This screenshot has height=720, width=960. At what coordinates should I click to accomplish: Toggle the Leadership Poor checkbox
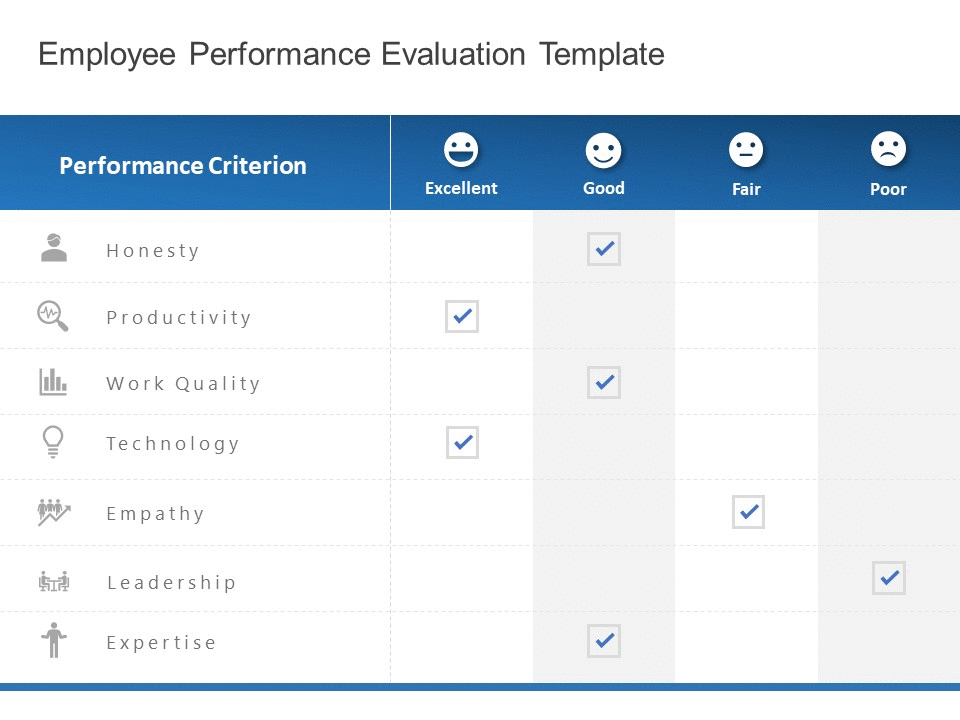click(x=889, y=578)
